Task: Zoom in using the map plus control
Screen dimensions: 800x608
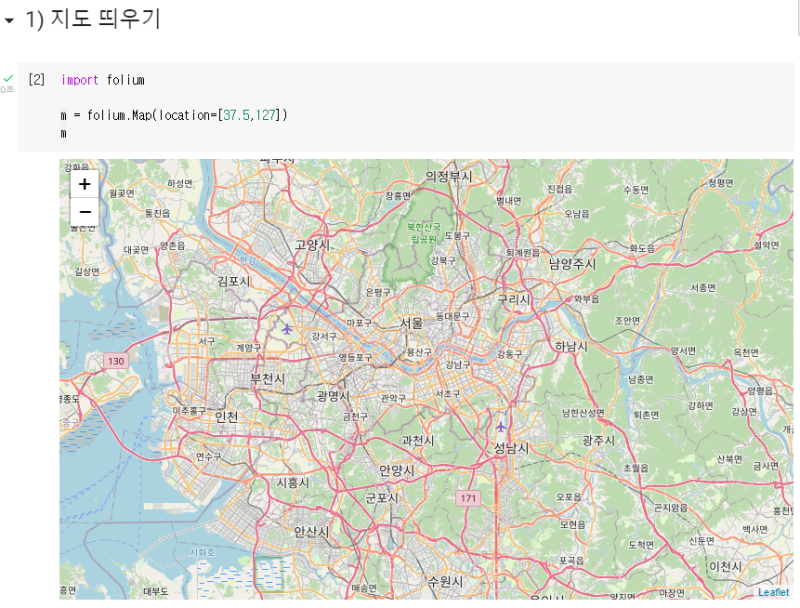Action: coord(84,184)
